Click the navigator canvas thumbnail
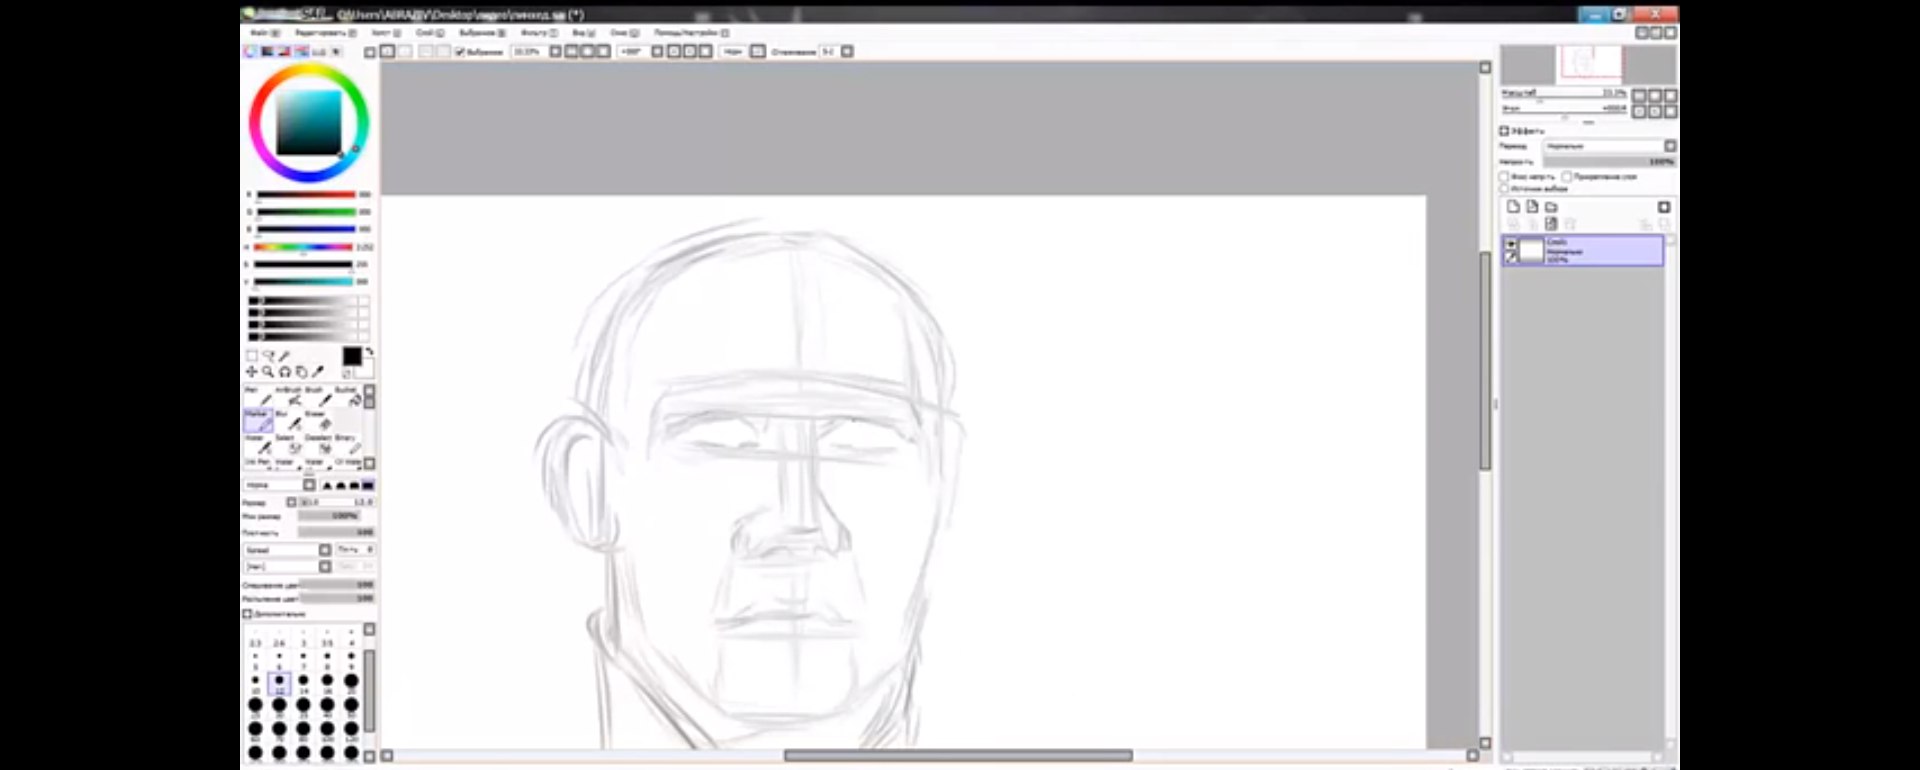 [1589, 63]
